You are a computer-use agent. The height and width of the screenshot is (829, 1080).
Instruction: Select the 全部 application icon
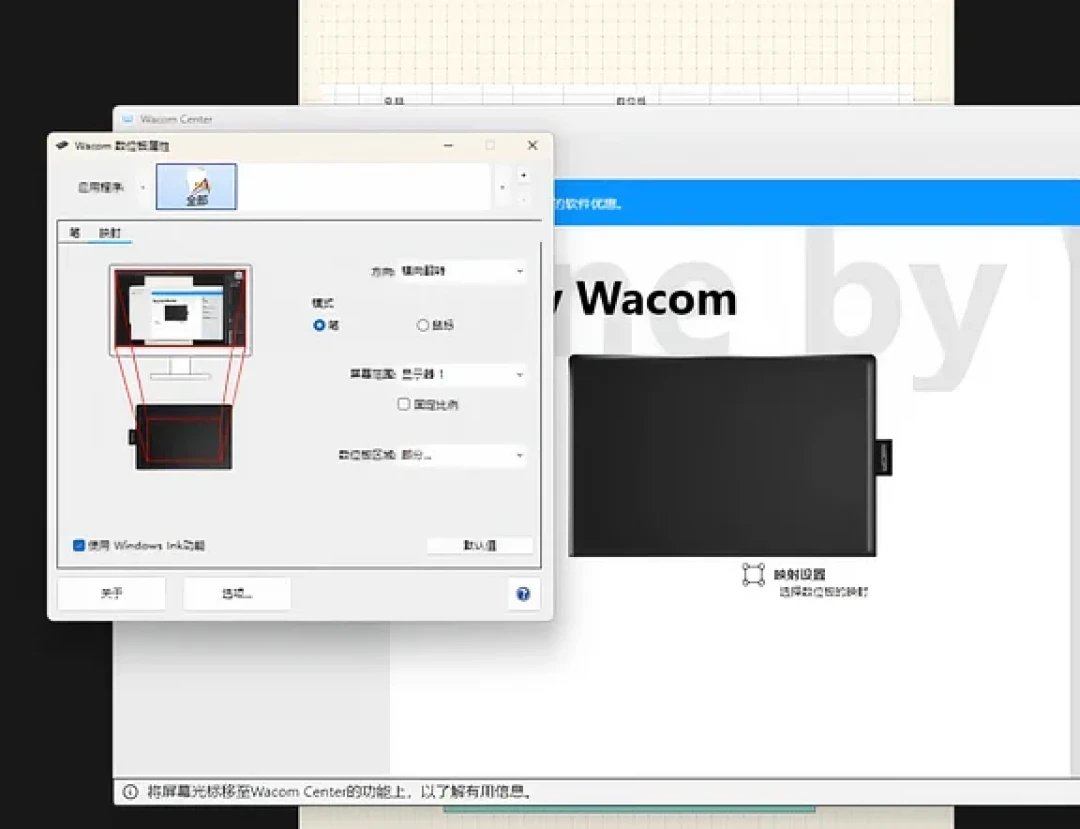click(x=196, y=187)
